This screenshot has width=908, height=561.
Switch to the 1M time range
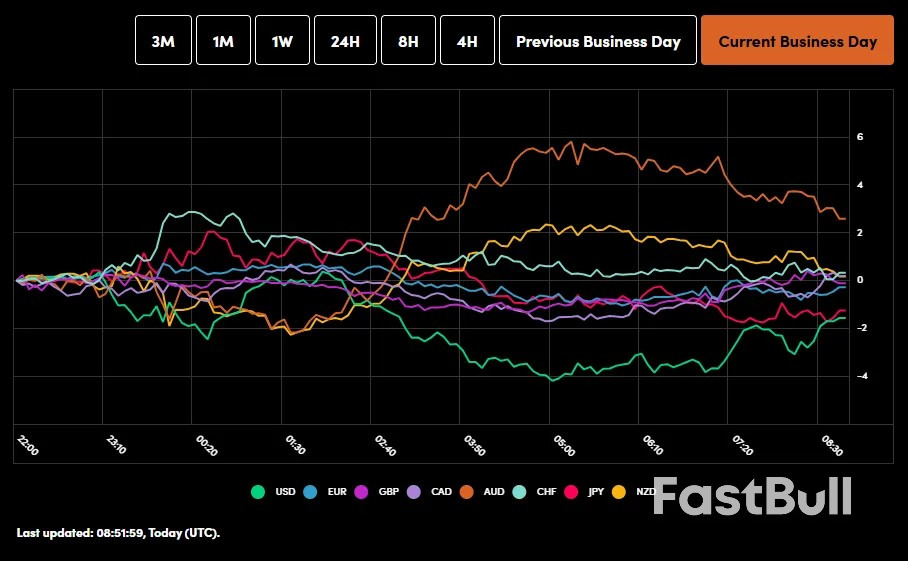tap(223, 41)
